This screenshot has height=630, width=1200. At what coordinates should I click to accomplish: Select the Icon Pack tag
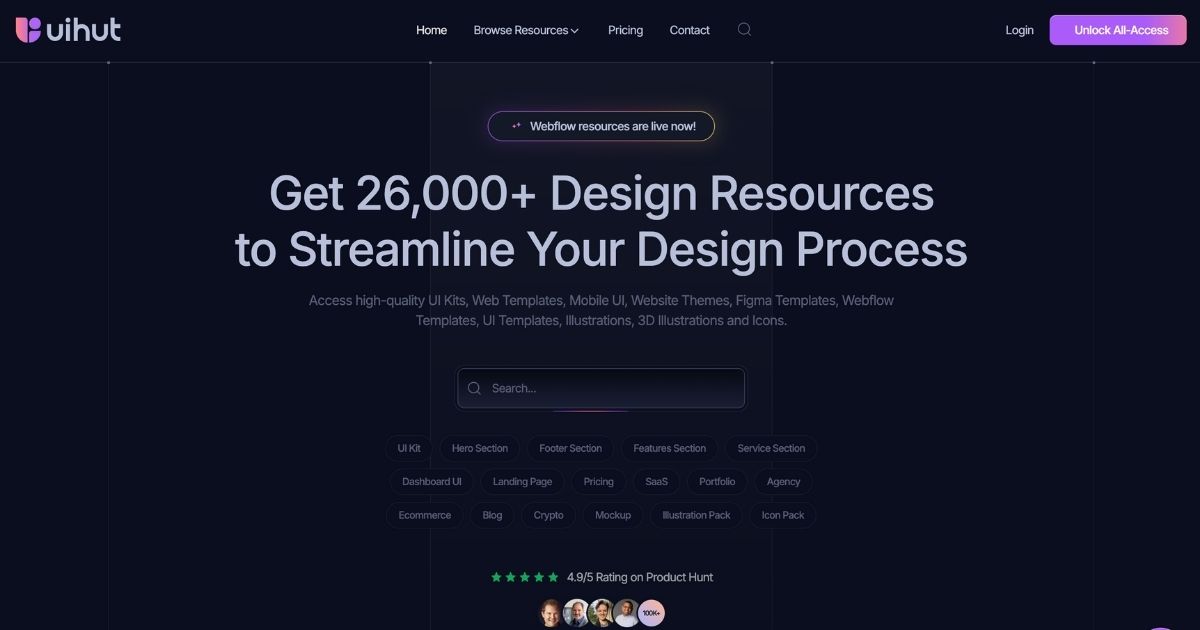(783, 515)
